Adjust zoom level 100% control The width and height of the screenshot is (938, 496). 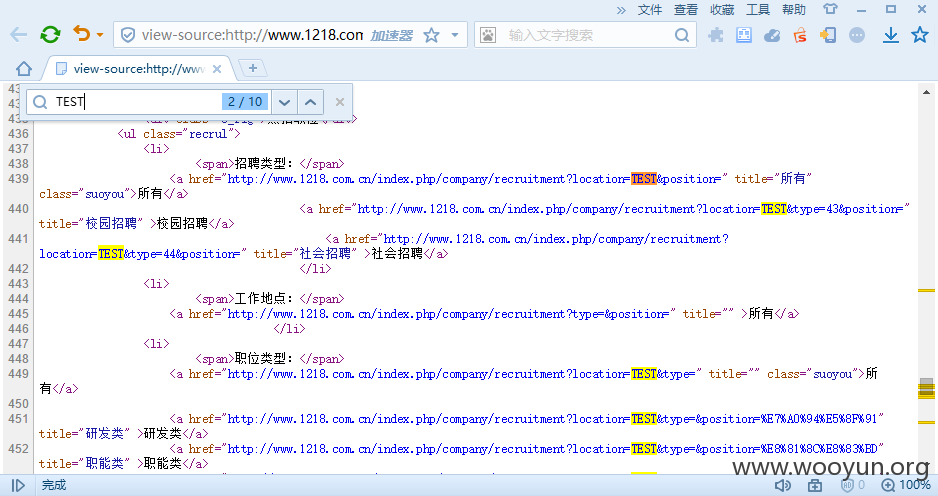click(906, 485)
